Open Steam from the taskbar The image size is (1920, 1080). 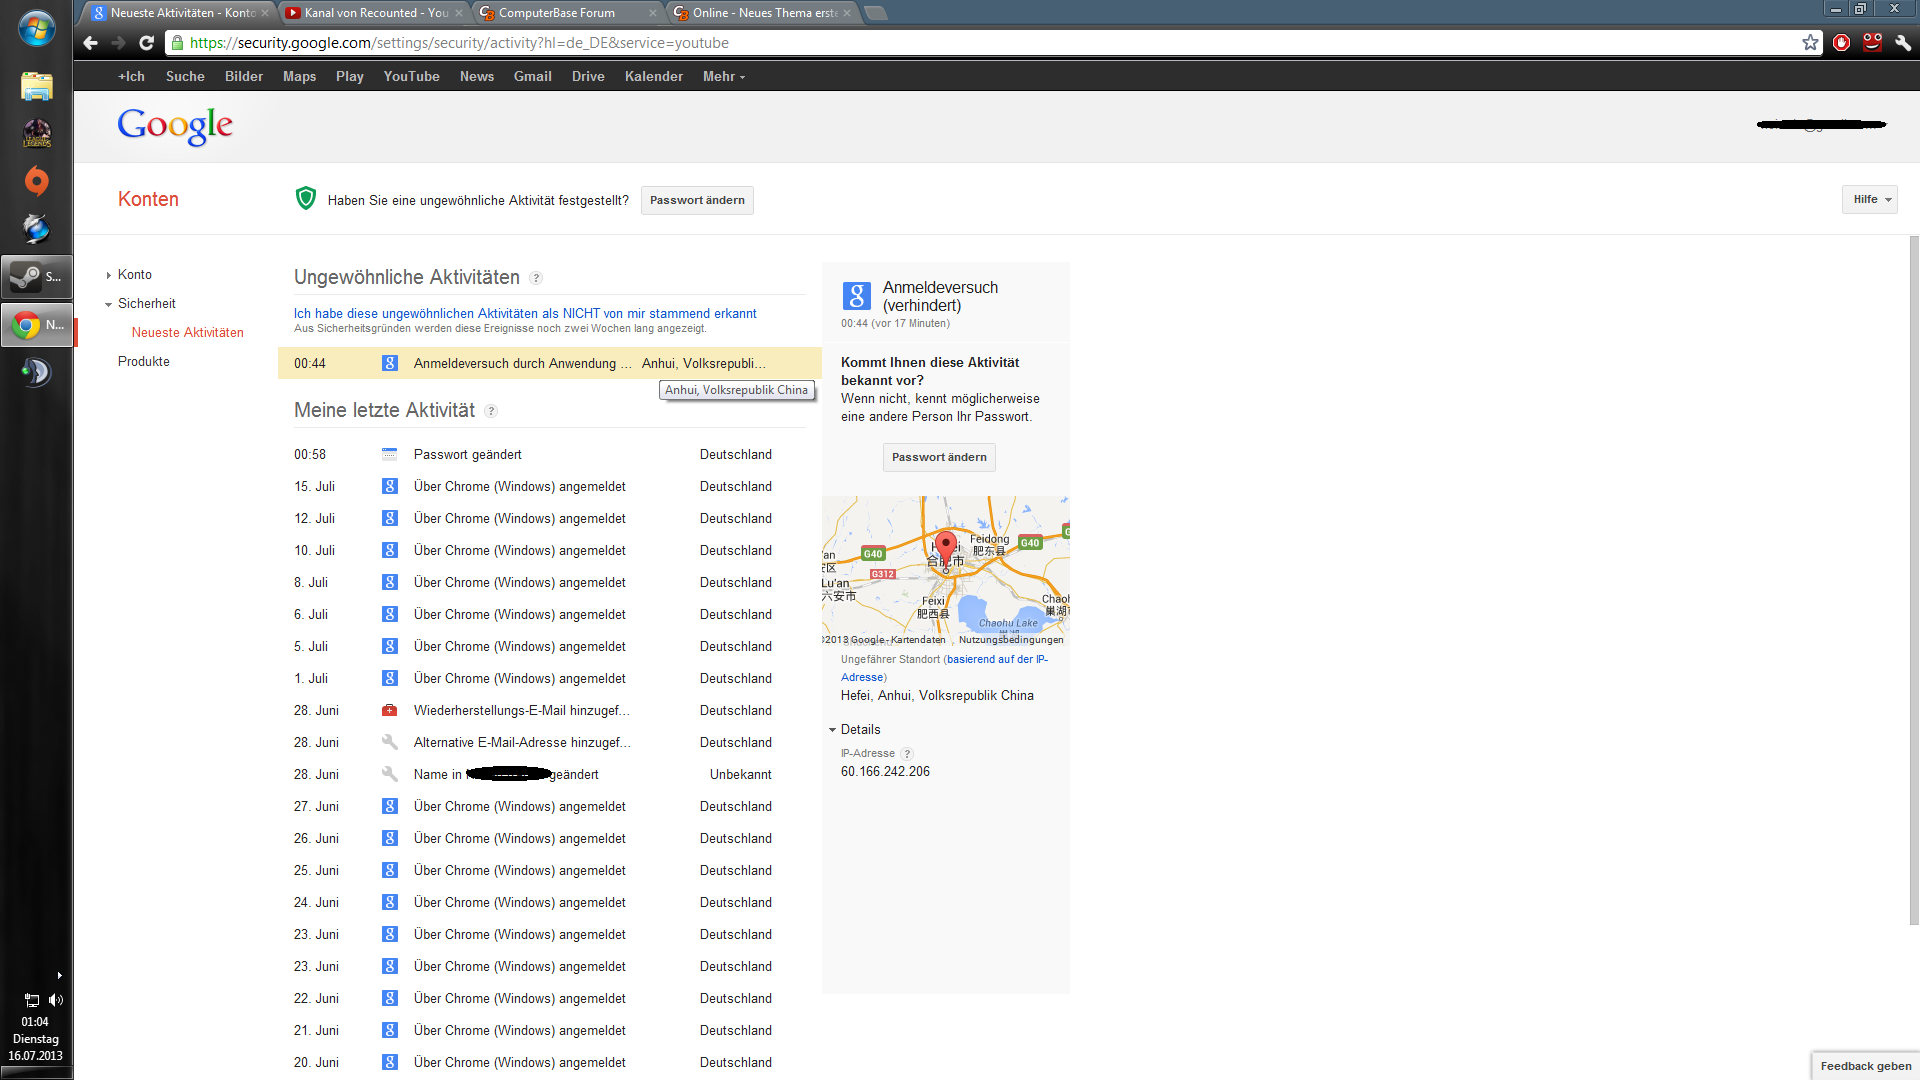36,277
